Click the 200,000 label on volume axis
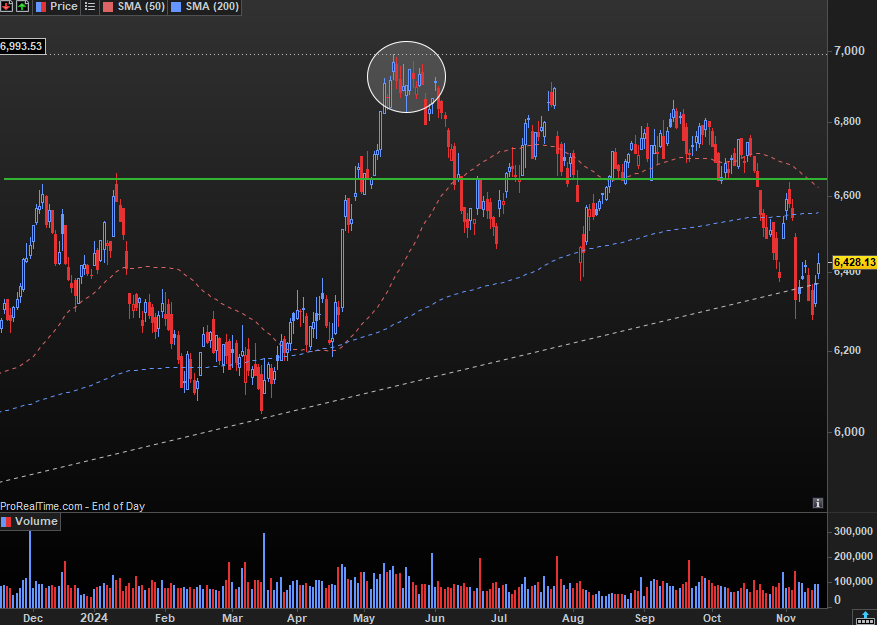This screenshot has height=625, width=877. point(853,556)
